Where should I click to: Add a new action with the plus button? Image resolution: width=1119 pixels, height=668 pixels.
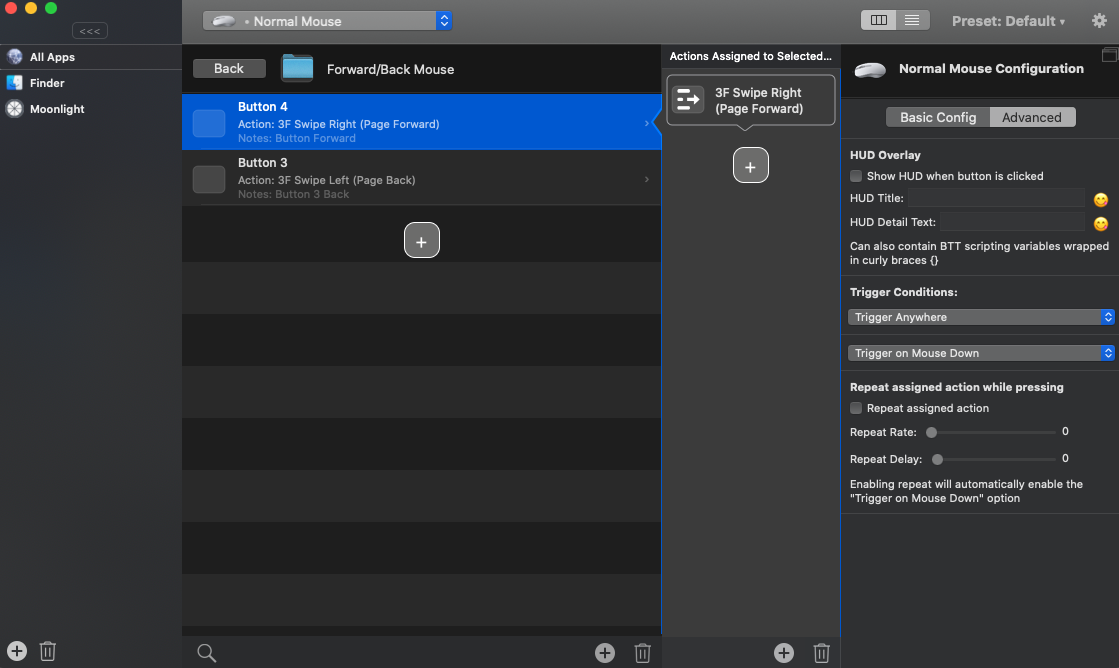750,165
